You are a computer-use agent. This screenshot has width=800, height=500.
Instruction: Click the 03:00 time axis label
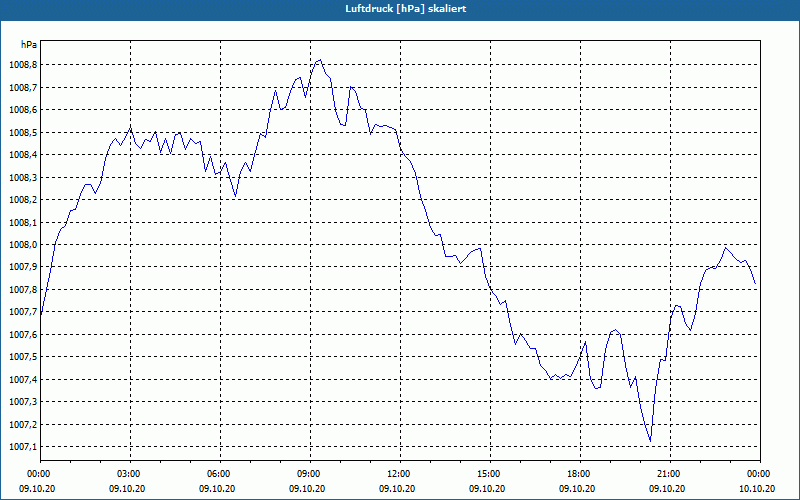tap(130, 474)
